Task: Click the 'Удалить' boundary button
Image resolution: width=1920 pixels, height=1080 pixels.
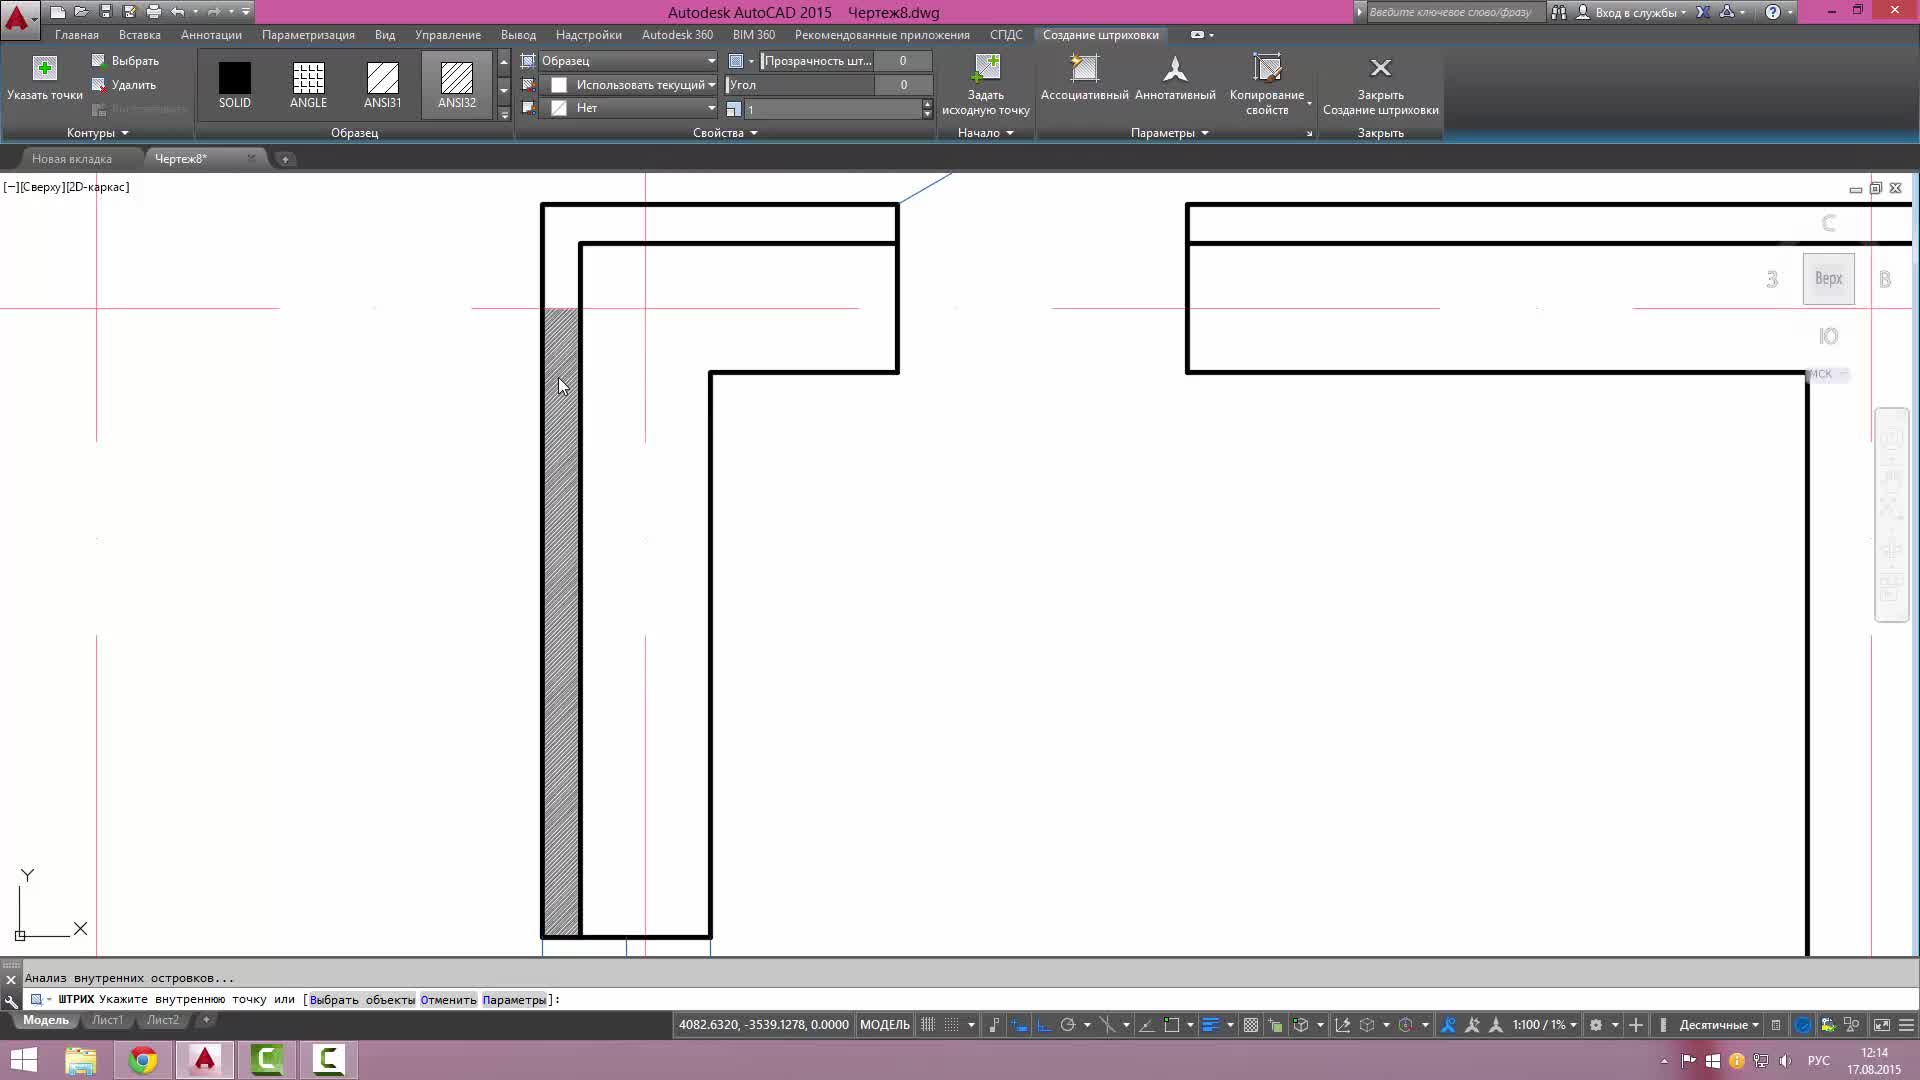Action: click(x=123, y=85)
